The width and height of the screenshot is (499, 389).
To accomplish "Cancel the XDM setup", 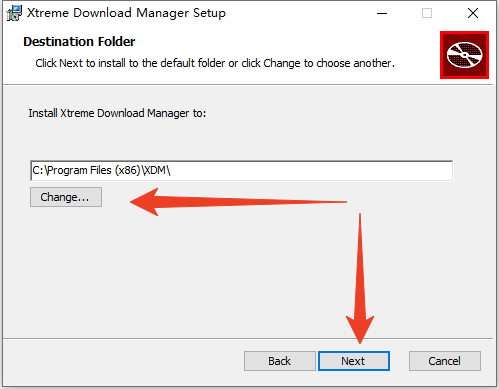I will tap(445, 361).
